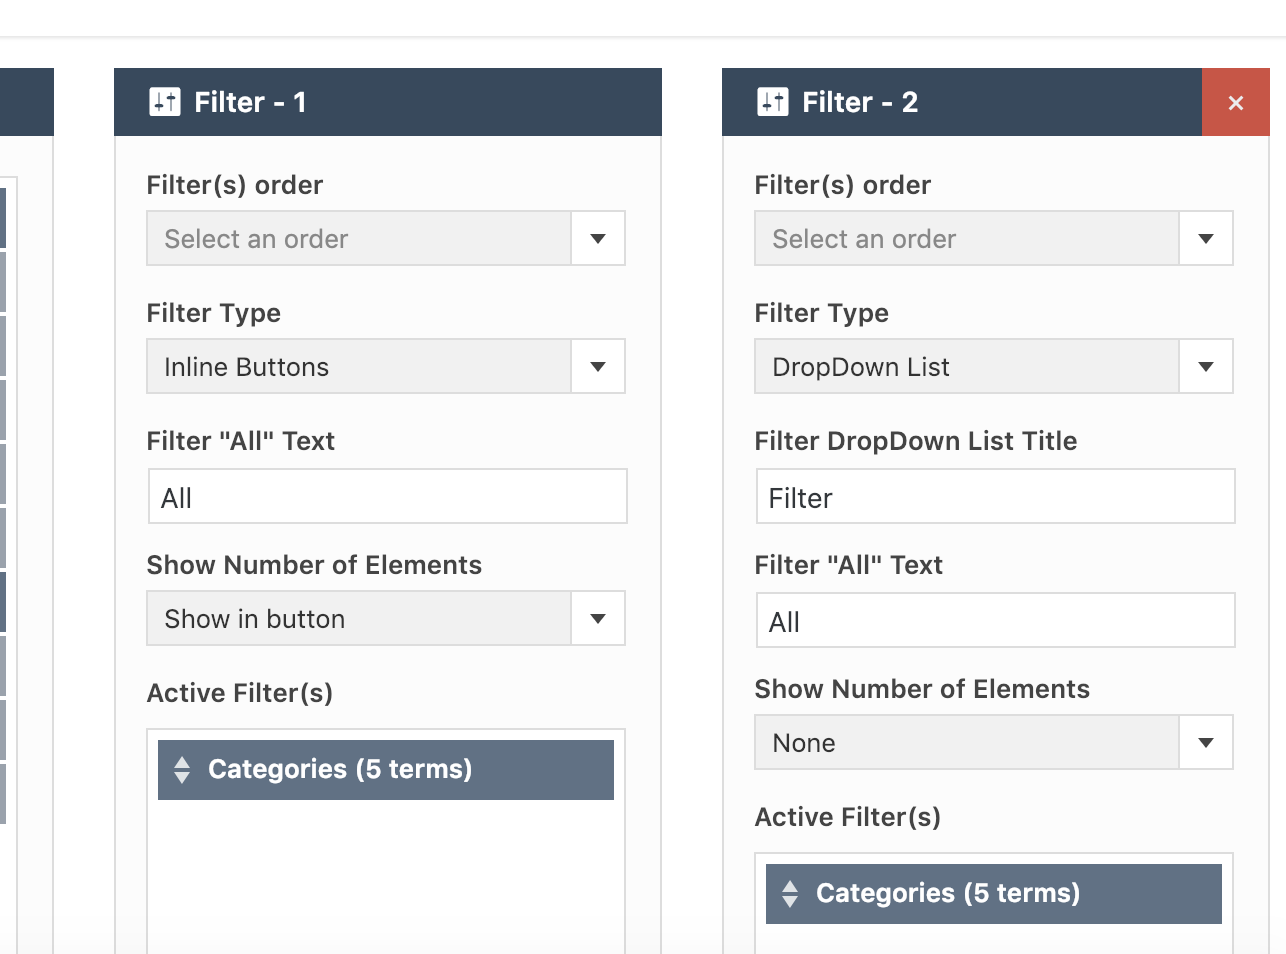Select Categories (5 terms) in Filter 2
1286x954 pixels.
coord(948,893)
